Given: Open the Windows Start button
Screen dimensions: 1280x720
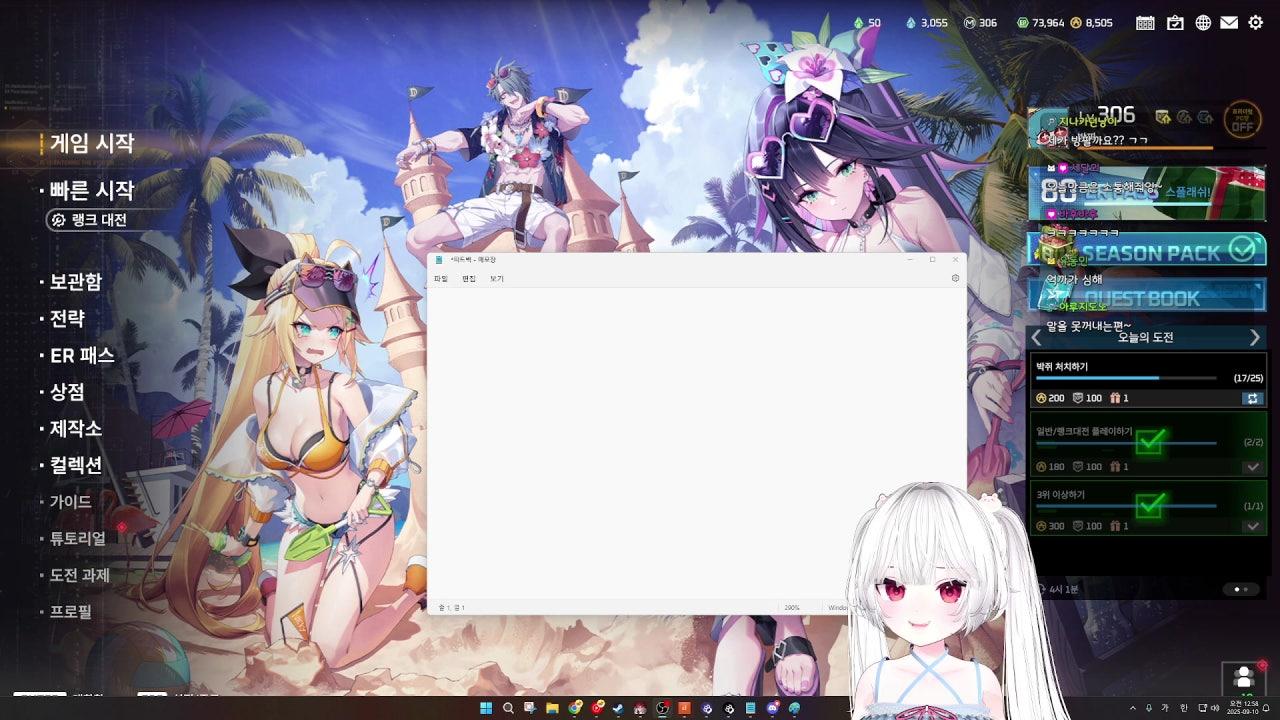Looking at the screenshot, I should click(486, 708).
